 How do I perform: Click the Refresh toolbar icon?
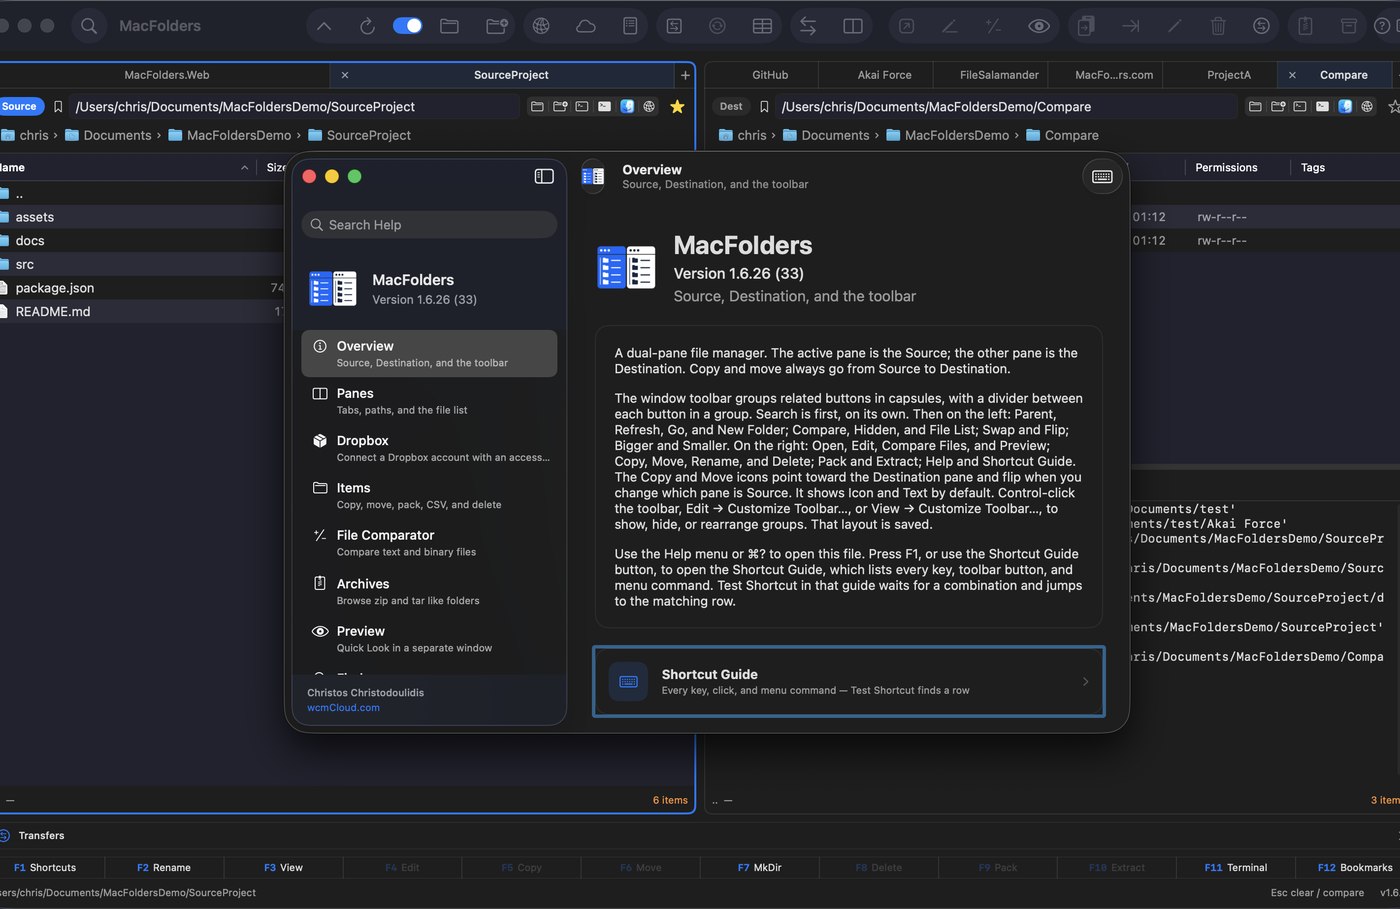[x=367, y=26]
